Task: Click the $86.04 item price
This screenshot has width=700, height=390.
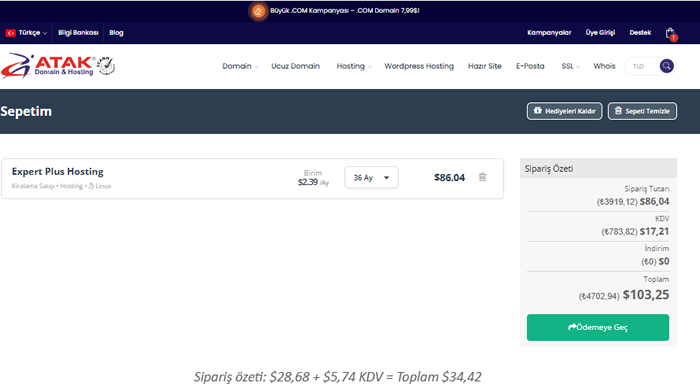Action: [x=450, y=178]
